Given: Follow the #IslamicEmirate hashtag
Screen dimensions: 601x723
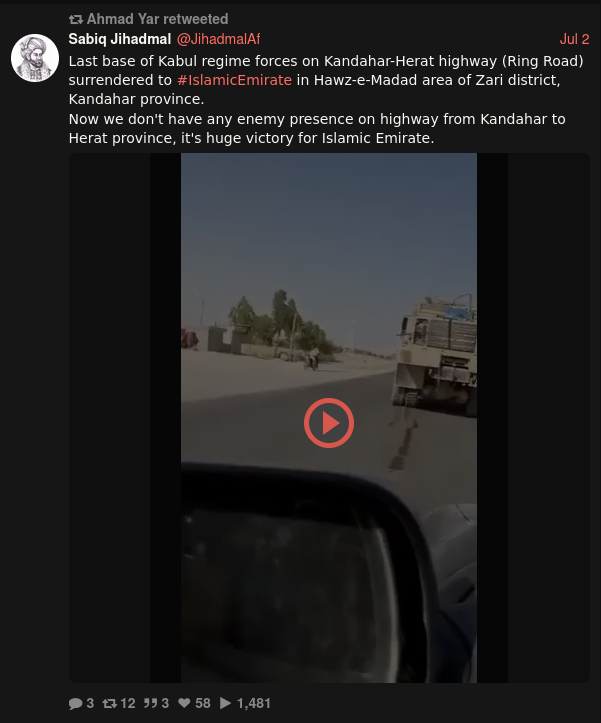Looking at the screenshot, I should click(234, 80).
